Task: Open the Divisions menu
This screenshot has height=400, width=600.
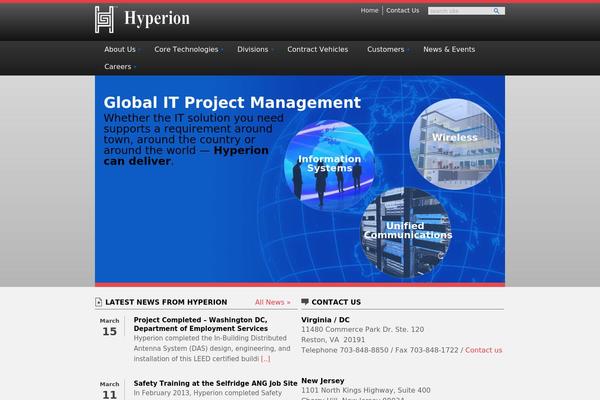Action: pos(253,49)
